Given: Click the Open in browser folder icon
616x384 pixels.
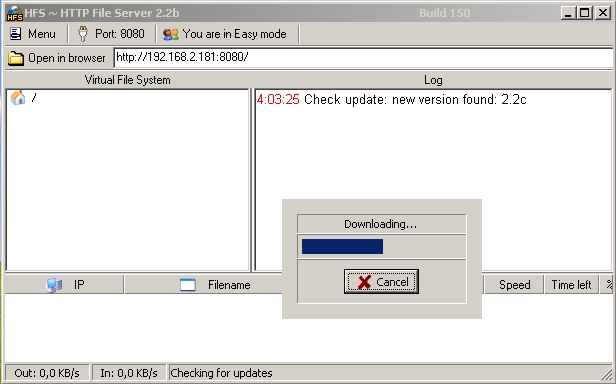Looking at the screenshot, I should [x=16, y=58].
